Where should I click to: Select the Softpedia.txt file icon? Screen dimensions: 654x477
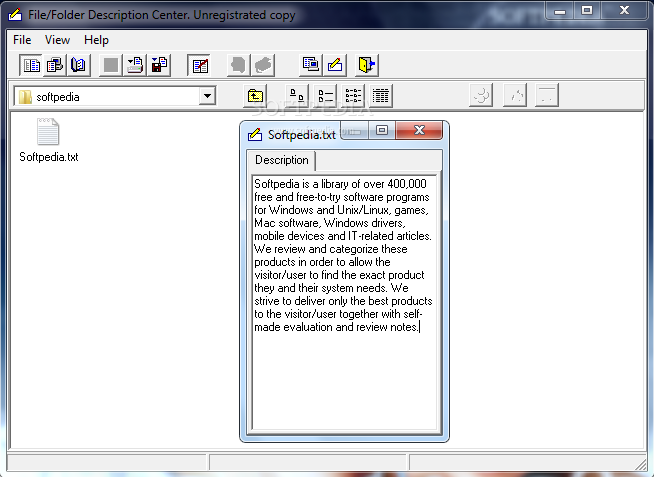click(x=48, y=132)
